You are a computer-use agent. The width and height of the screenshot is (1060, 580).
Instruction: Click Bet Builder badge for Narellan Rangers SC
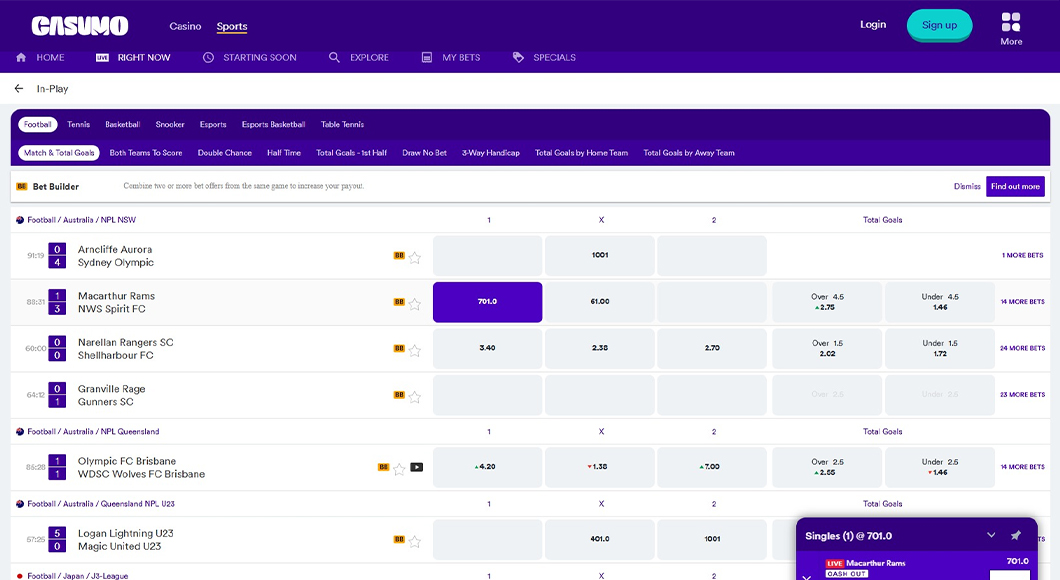pyautogui.click(x=399, y=348)
